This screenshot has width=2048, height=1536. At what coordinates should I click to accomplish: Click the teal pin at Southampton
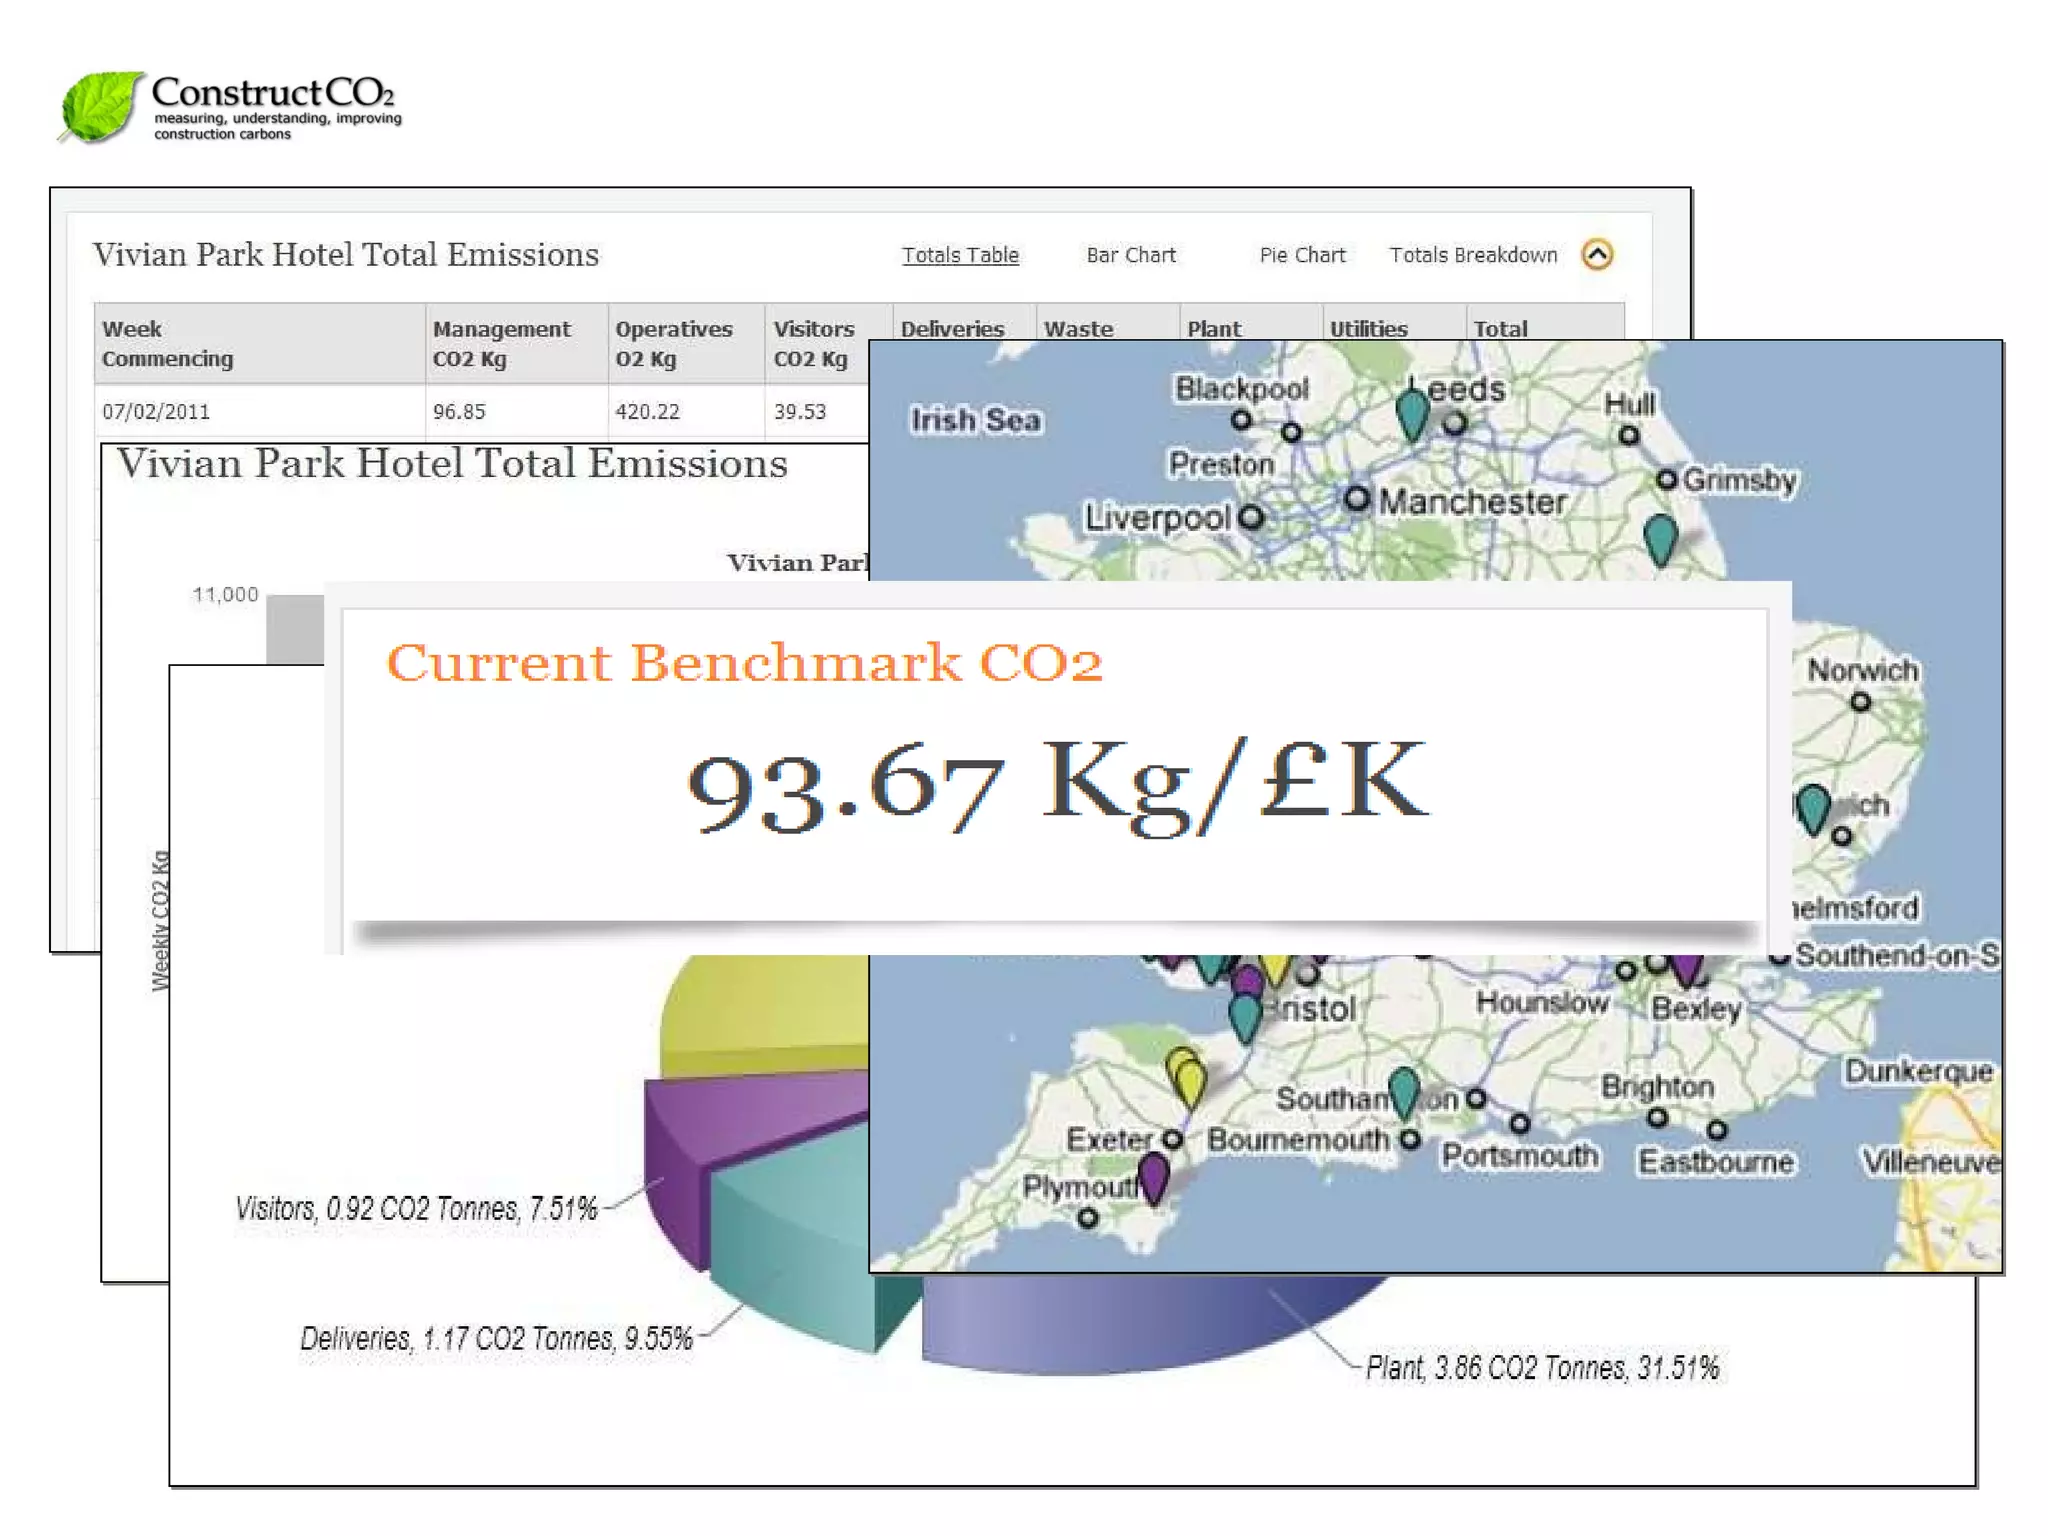point(1404,1090)
